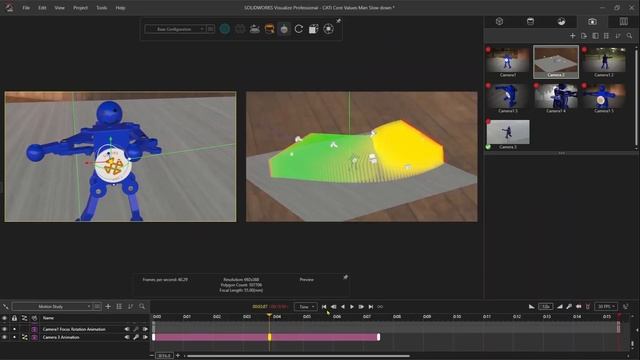This screenshot has height=360, width=640.
Task: Open the turntable icon in main toolbar
Action: coord(255,29)
